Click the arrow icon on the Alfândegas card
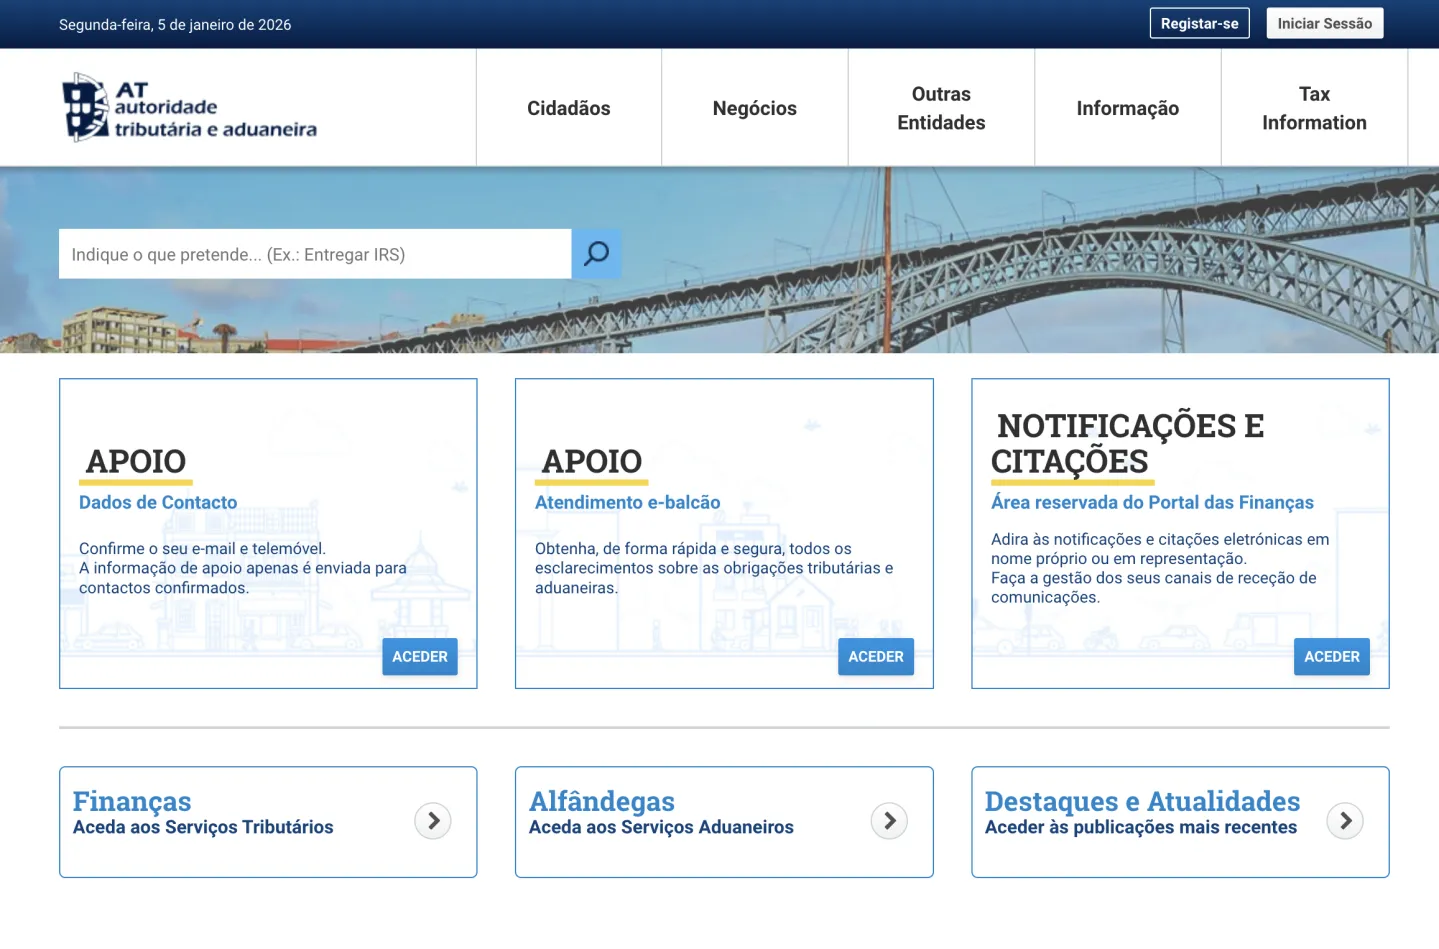 (889, 820)
